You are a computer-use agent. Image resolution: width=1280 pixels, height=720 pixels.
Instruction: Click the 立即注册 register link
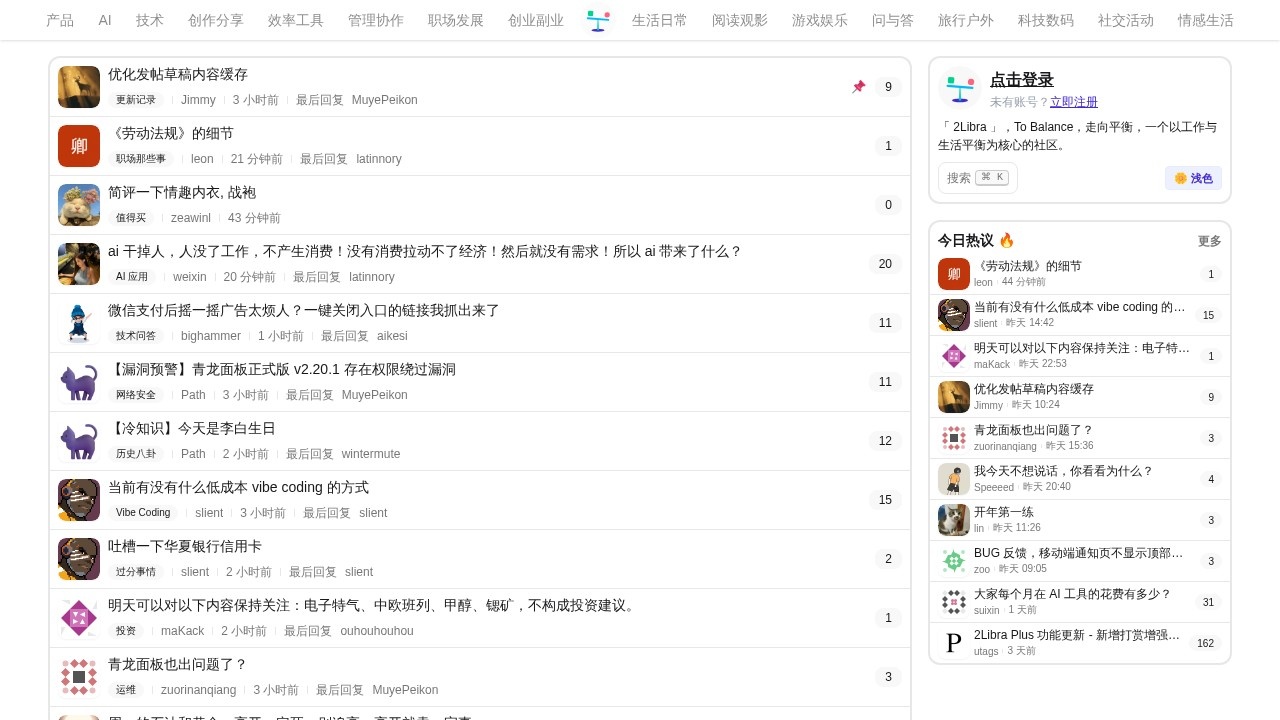point(1074,102)
